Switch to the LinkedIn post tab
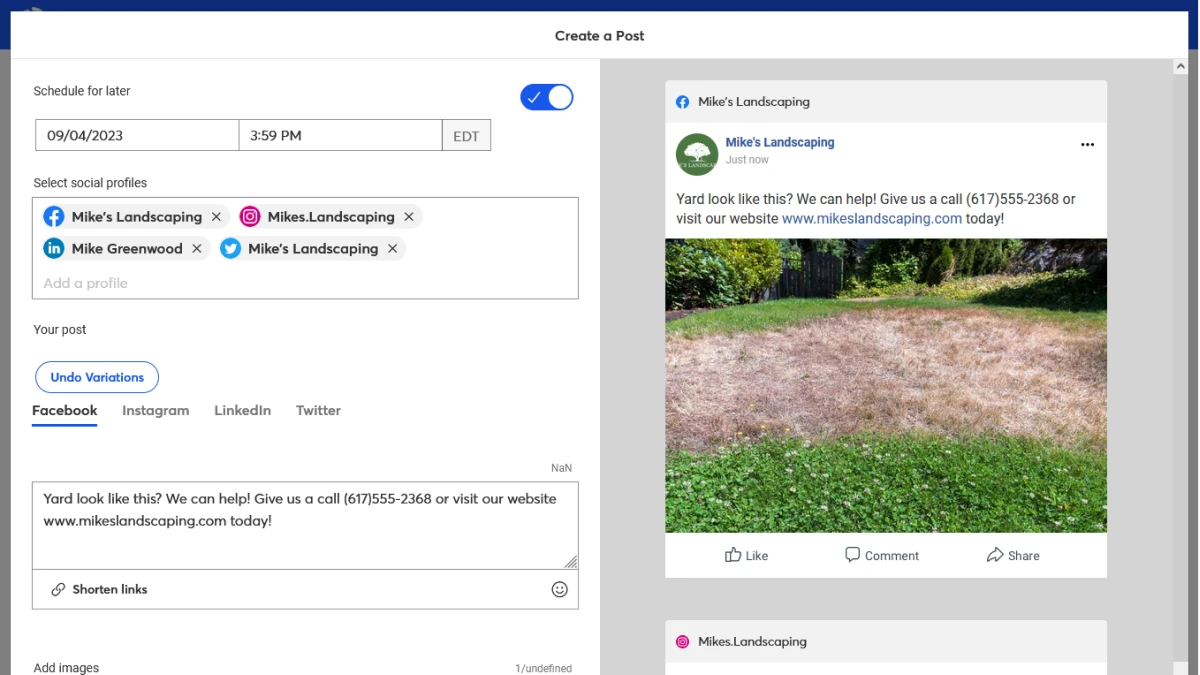1200x675 pixels. pos(242,411)
